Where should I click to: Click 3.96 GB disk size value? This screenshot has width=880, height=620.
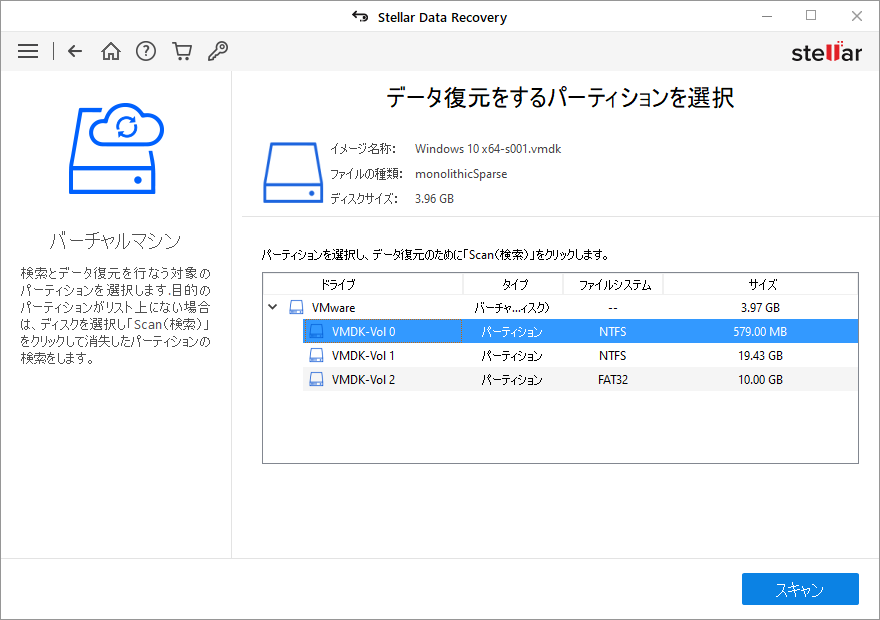pyautogui.click(x=434, y=199)
